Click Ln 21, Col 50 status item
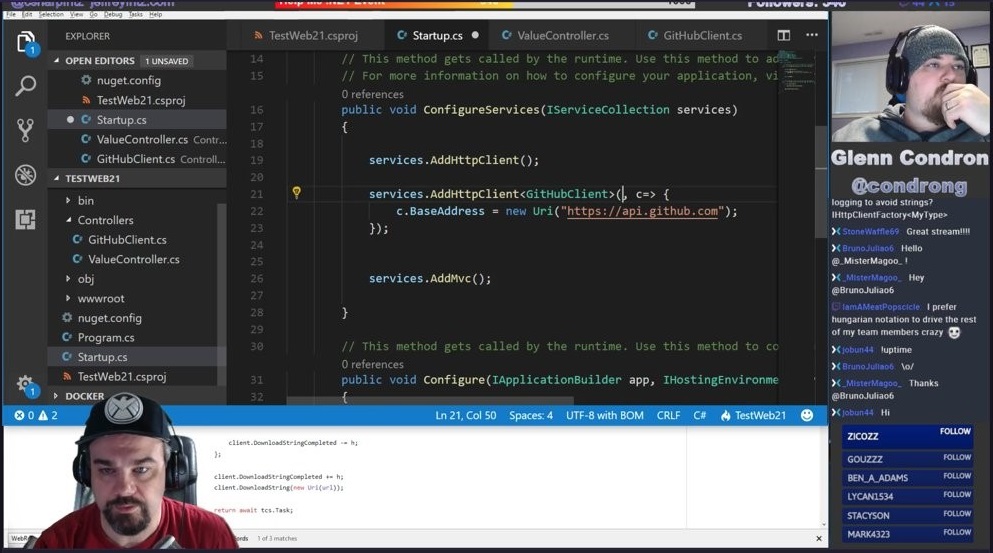This screenshot has height=553, width=993. click(465, 416)
